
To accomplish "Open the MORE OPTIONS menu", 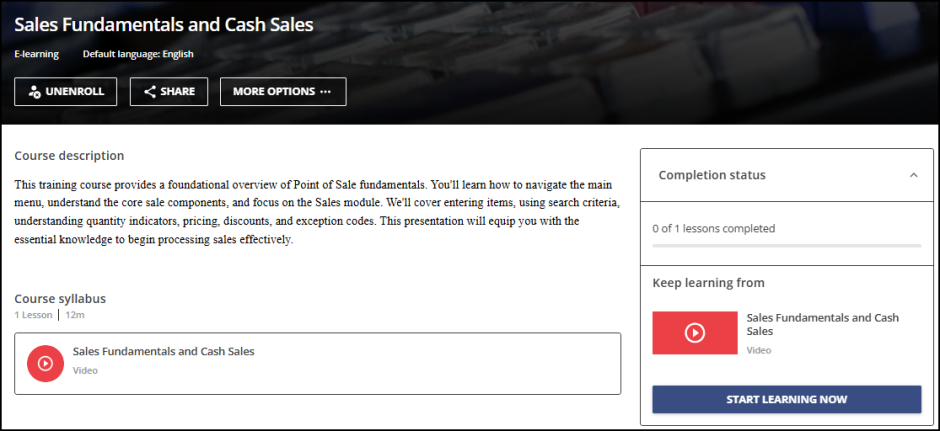I will pos(283,92).
